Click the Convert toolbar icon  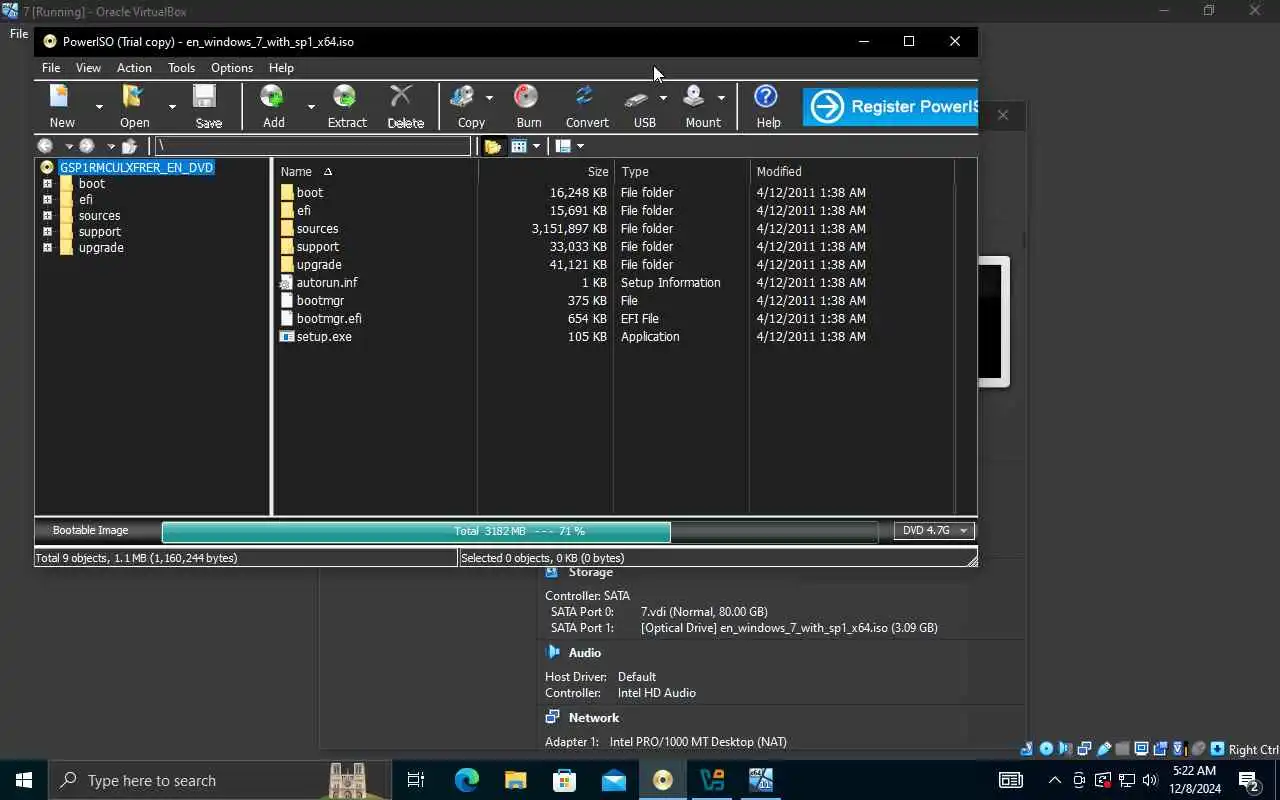584,97
